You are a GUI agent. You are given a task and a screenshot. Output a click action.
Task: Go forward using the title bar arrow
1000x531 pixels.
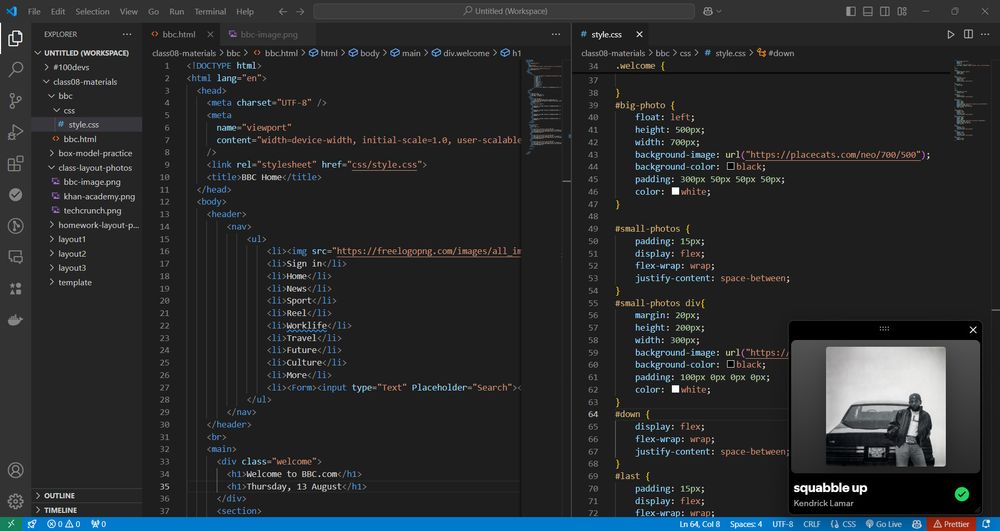pos(300,11)
